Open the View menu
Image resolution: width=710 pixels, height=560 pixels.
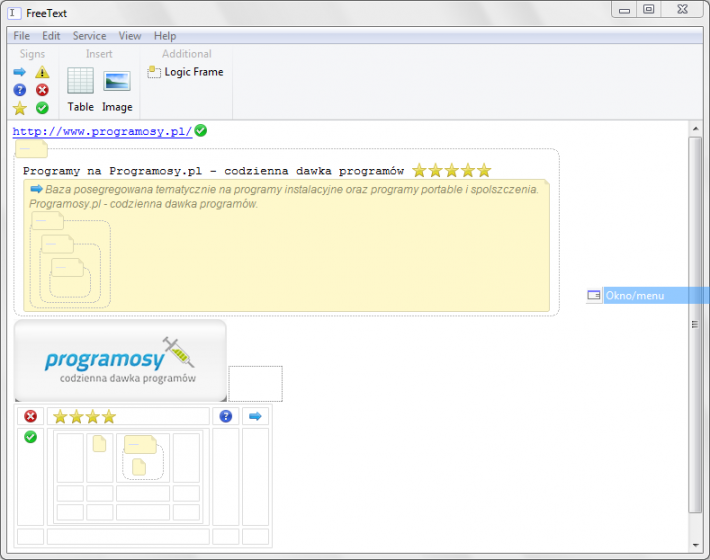coord(130,36)
